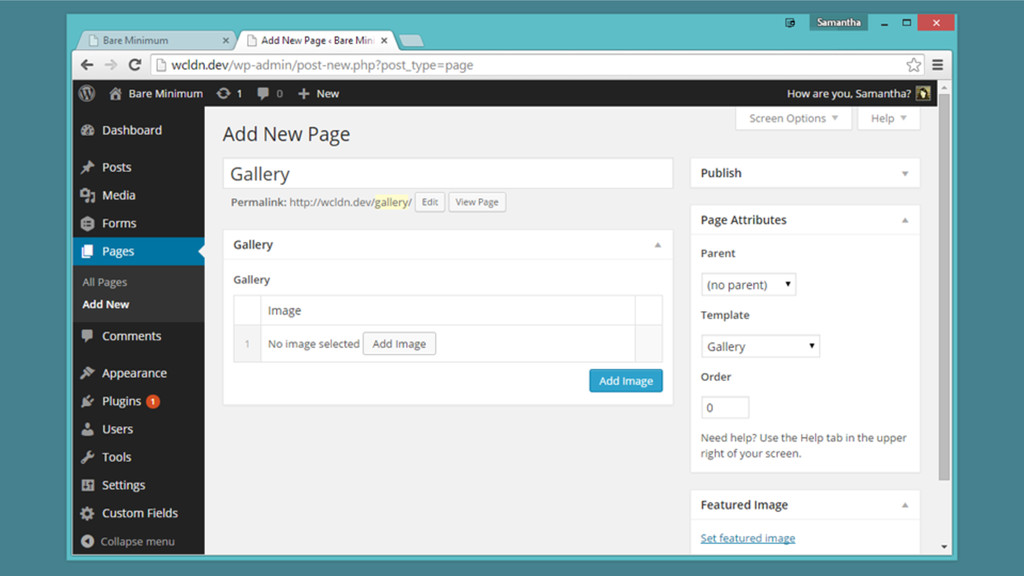The image size is (1024, 576).
Task: Click the Users person icon
Action: (88, 429)
